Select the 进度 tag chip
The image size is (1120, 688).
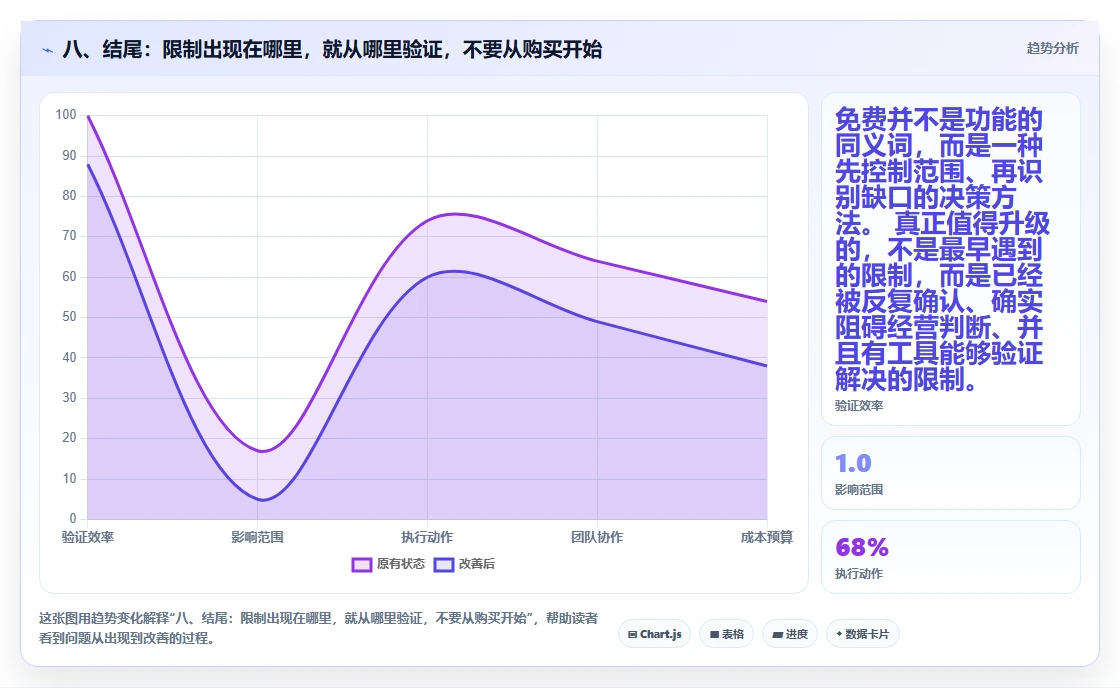(x=790, y=634)
